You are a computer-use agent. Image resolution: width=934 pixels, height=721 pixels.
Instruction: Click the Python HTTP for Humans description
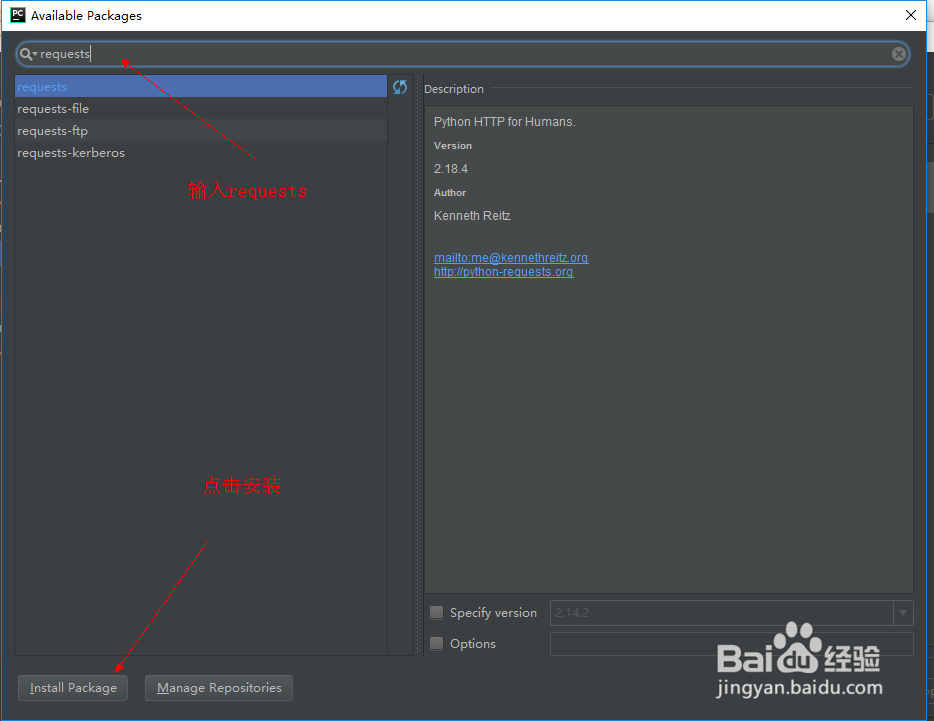click(x=505, y=122)
